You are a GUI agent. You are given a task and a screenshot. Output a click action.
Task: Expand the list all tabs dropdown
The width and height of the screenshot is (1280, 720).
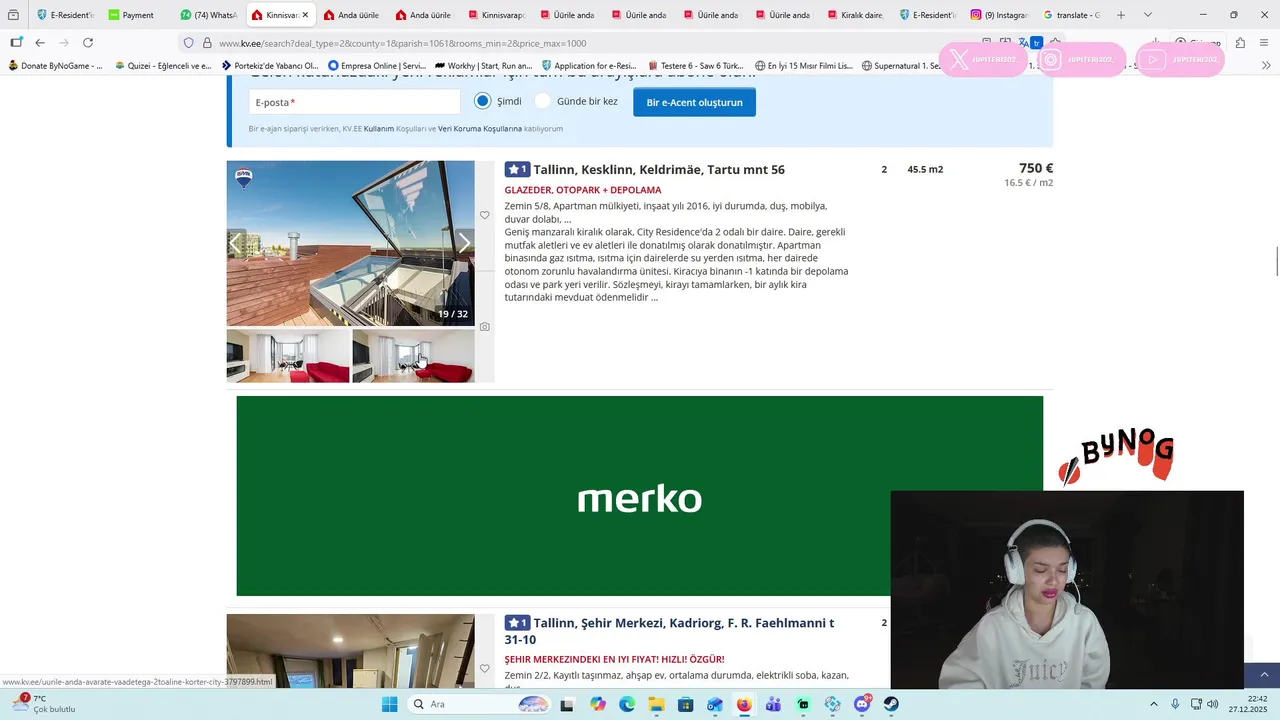[1147, 15]
